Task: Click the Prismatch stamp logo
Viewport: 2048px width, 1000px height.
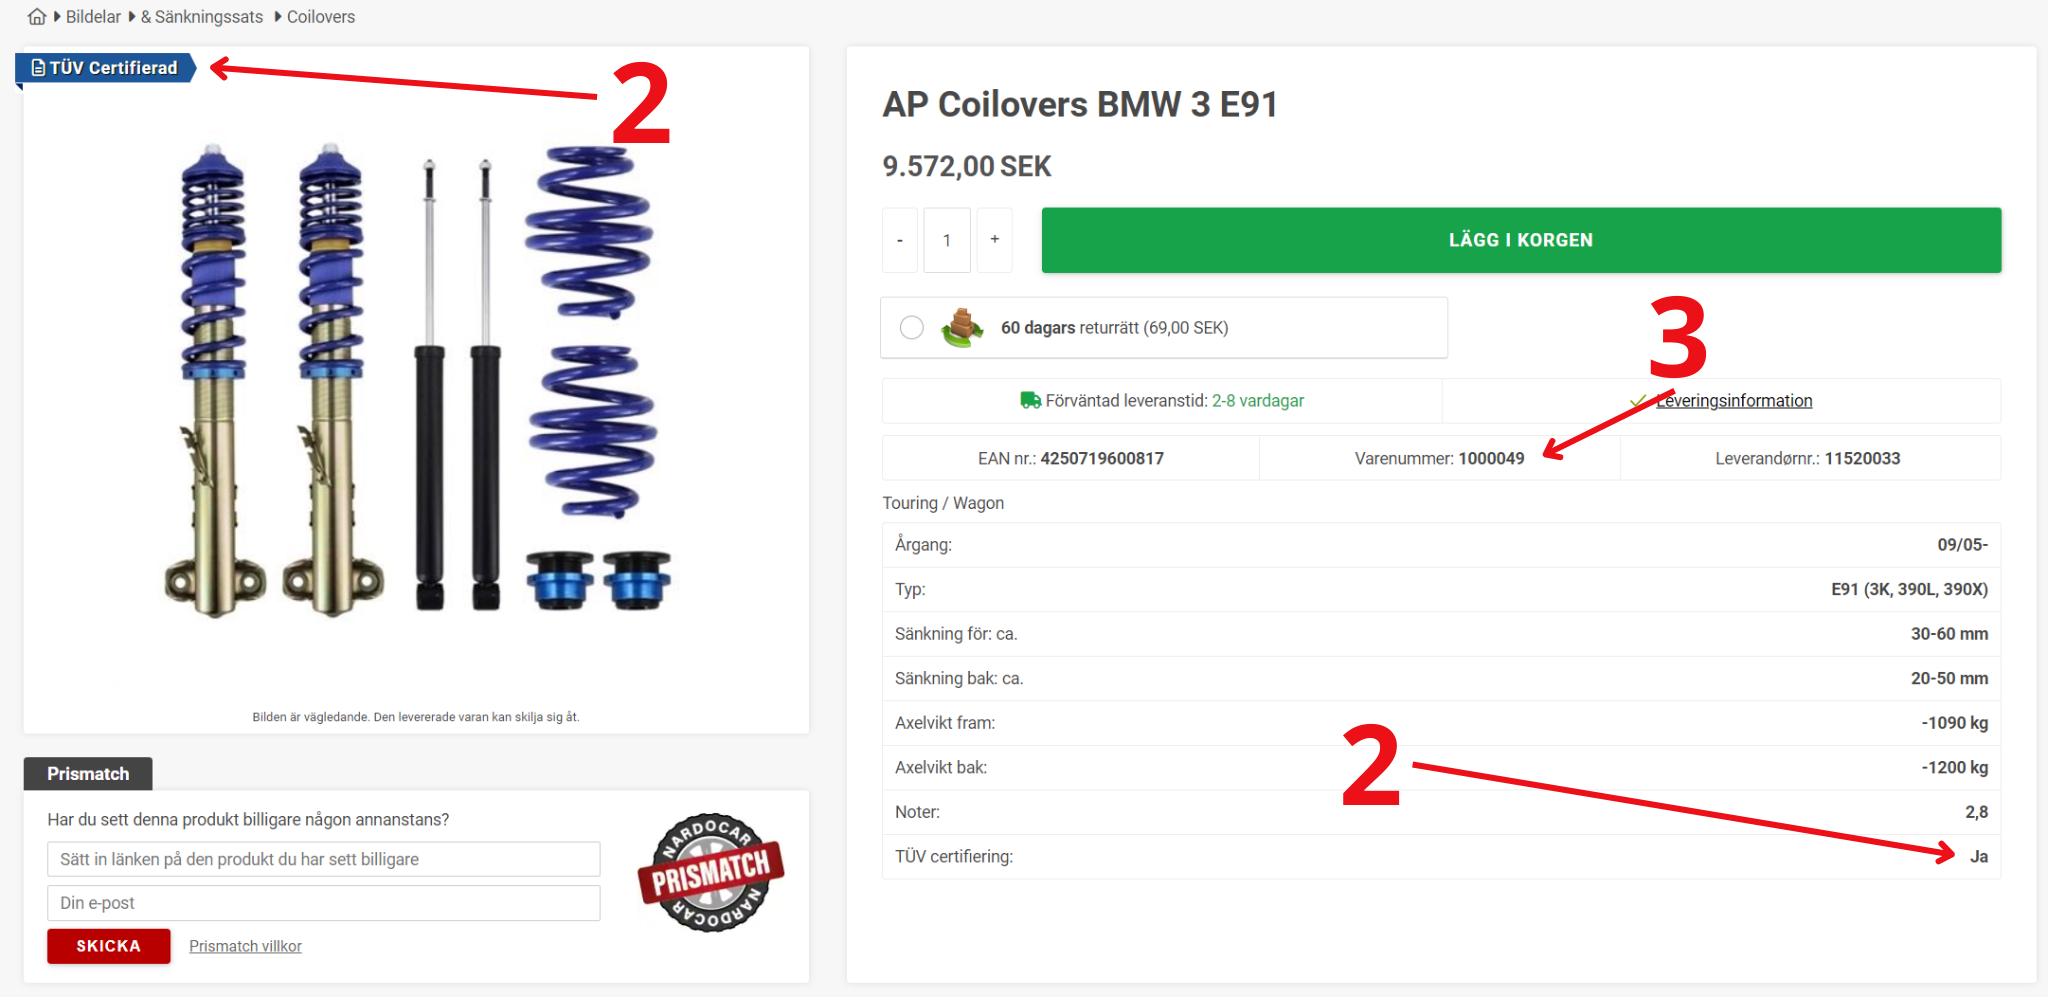Action: [x=711, y=873]
